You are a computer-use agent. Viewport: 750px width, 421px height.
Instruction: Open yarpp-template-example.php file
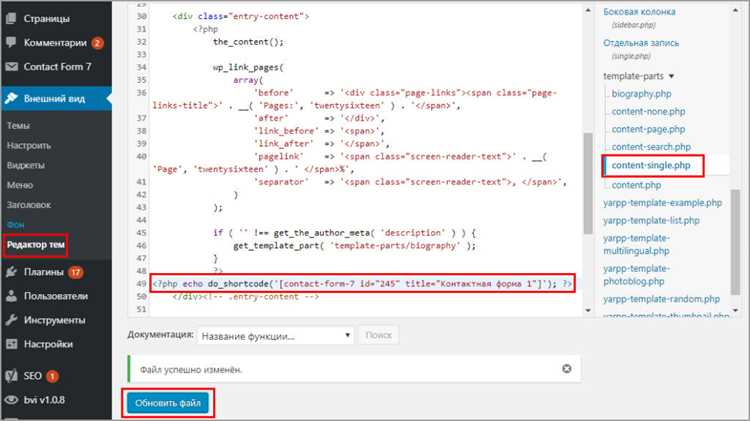pyautogui.click(x=662, y=202)
